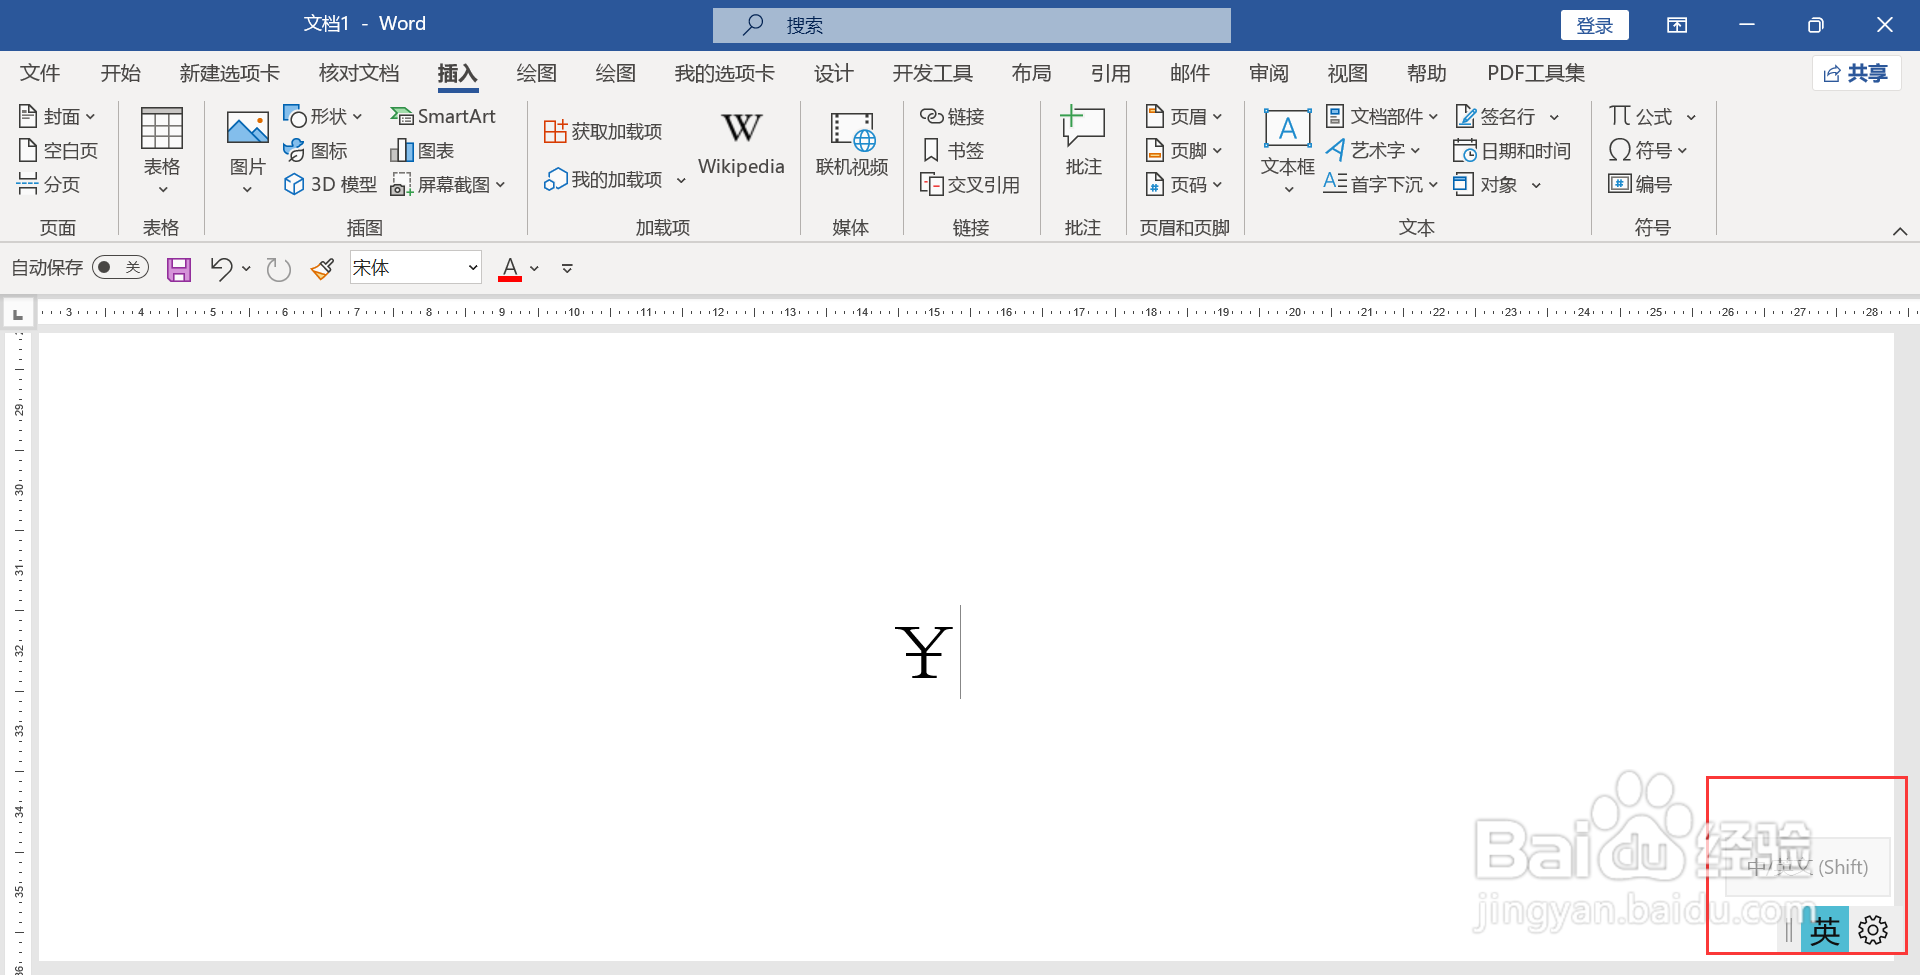This screenshot has width=1920, height=975.
Task: Open the 屏幕截图 screenshot dropdown
Action: pos(448,184)
